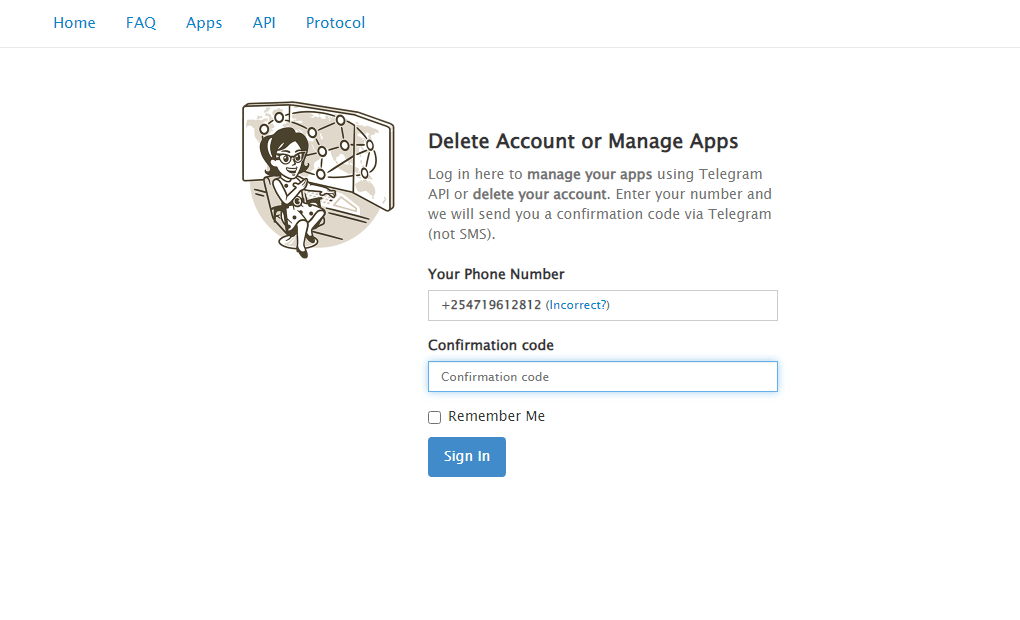1020x620 pixels.
Task: Open the Apps navigation link
Action: [x=204, y=23]
